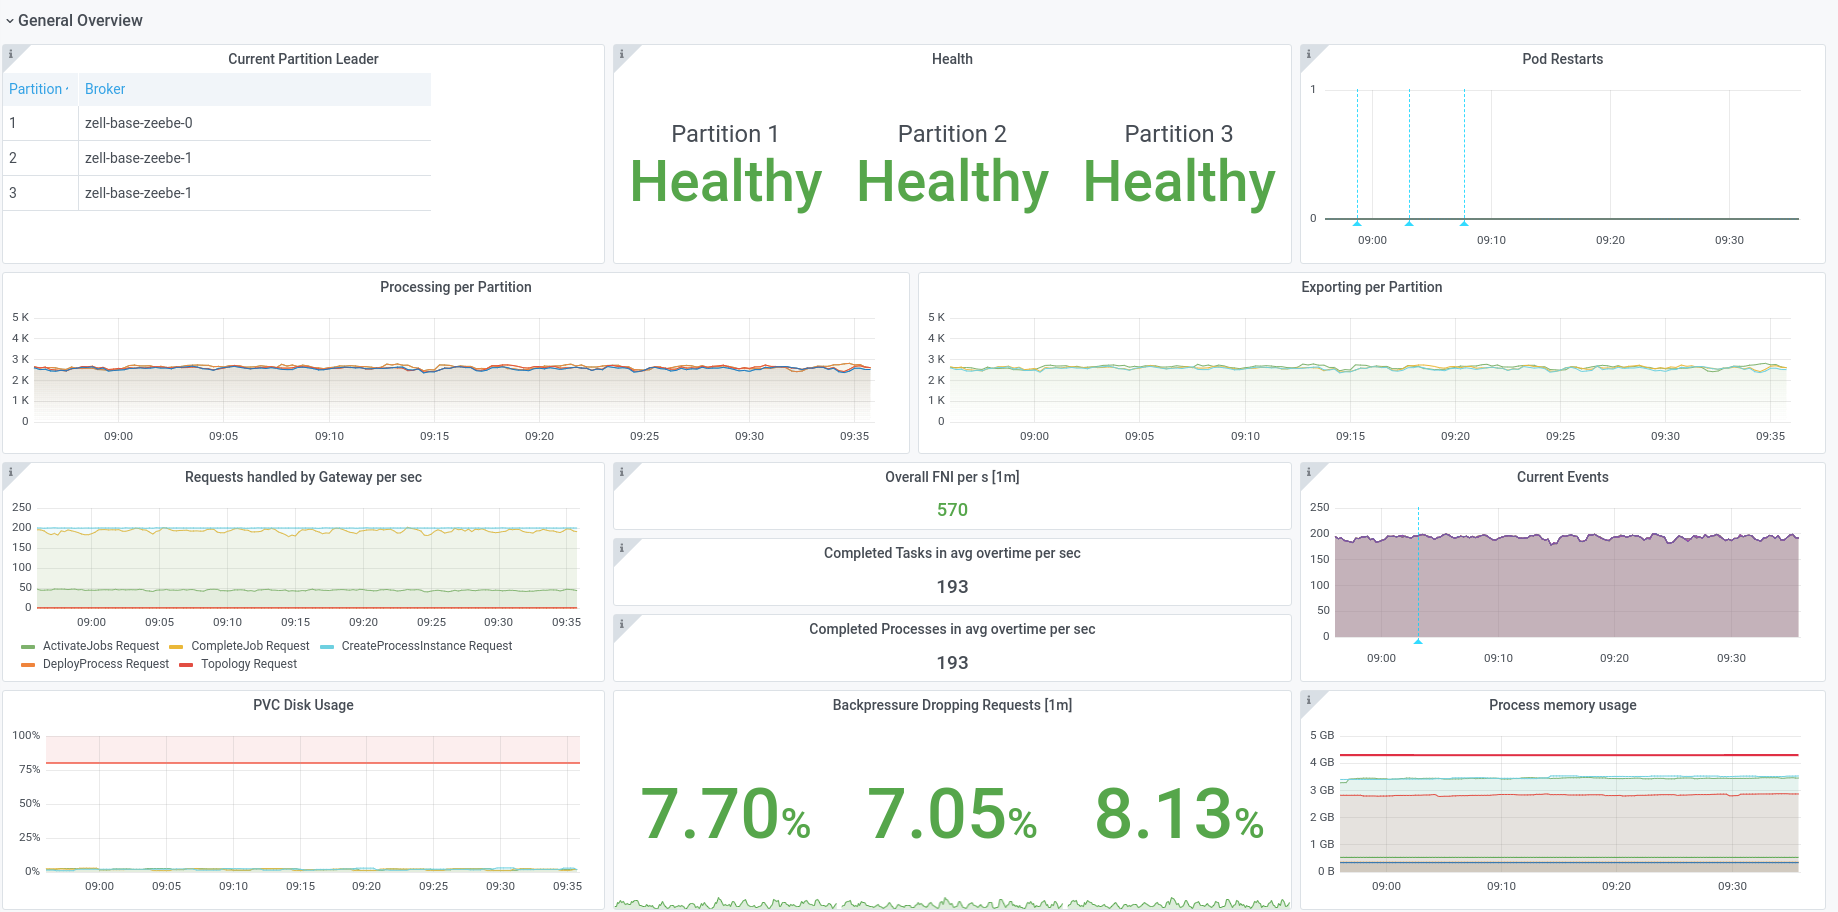Open Backpressure Dropping Requests title menu

pyautogui.click(x=952, y=705)
